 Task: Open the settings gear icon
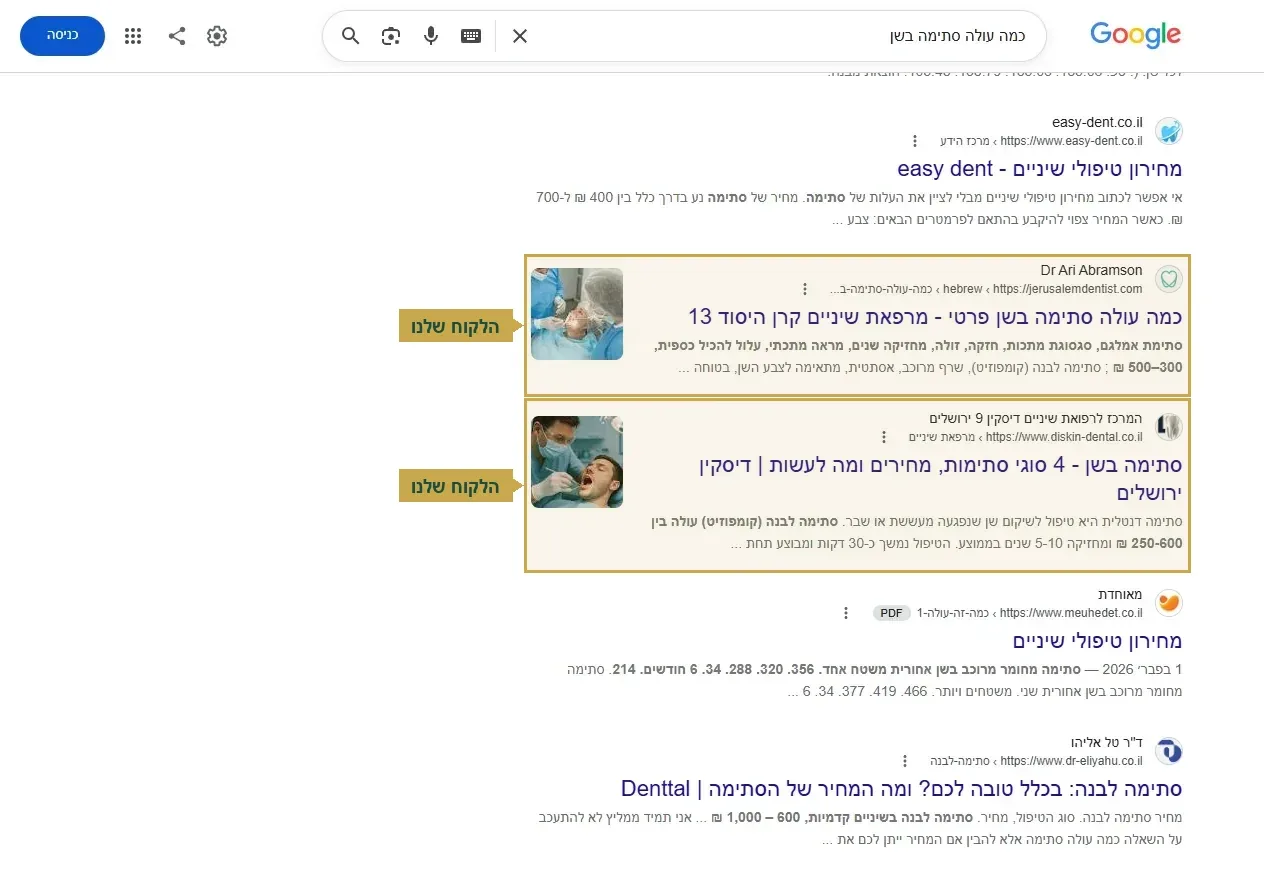[217, 36]
